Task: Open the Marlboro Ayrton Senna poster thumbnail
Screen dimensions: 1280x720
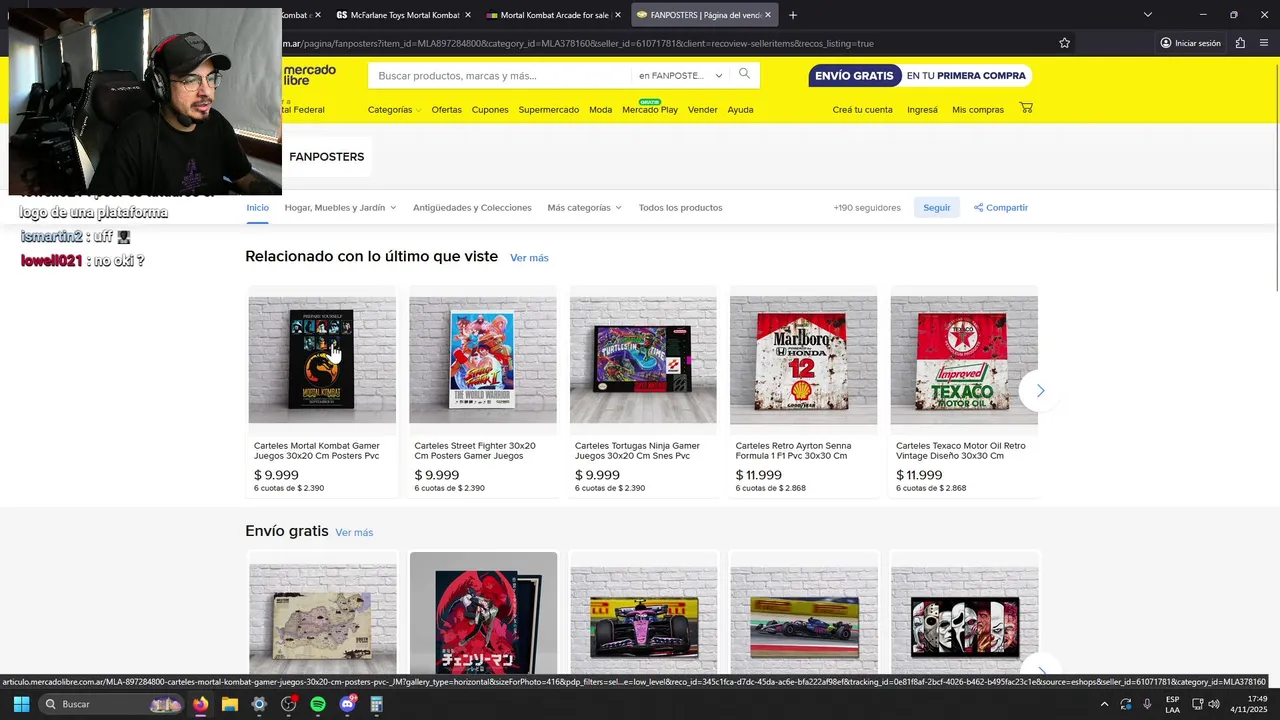Action: (x=804, y=360)
